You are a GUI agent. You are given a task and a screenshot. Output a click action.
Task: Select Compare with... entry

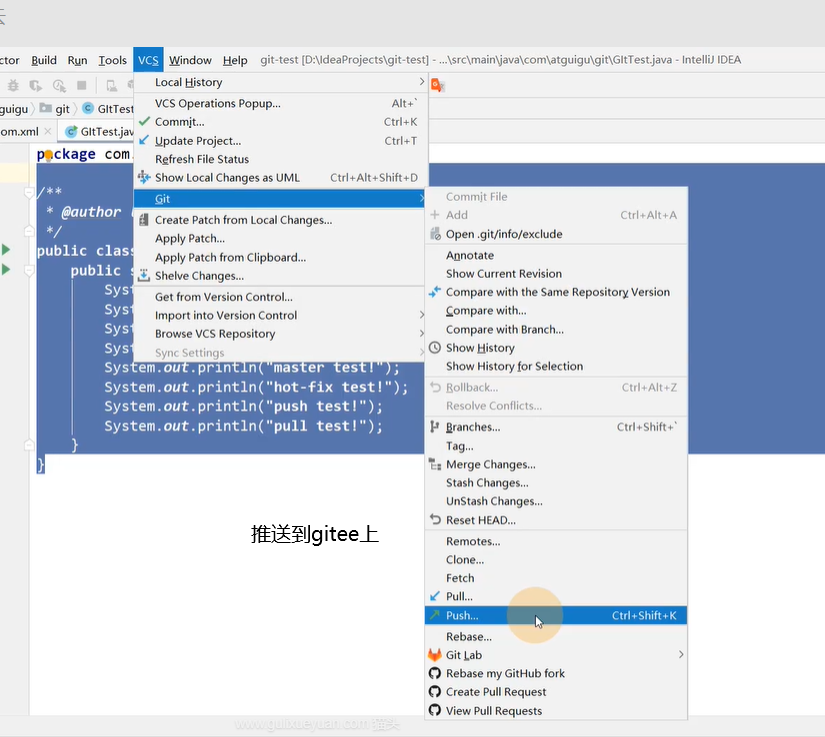tap(556, 310)
